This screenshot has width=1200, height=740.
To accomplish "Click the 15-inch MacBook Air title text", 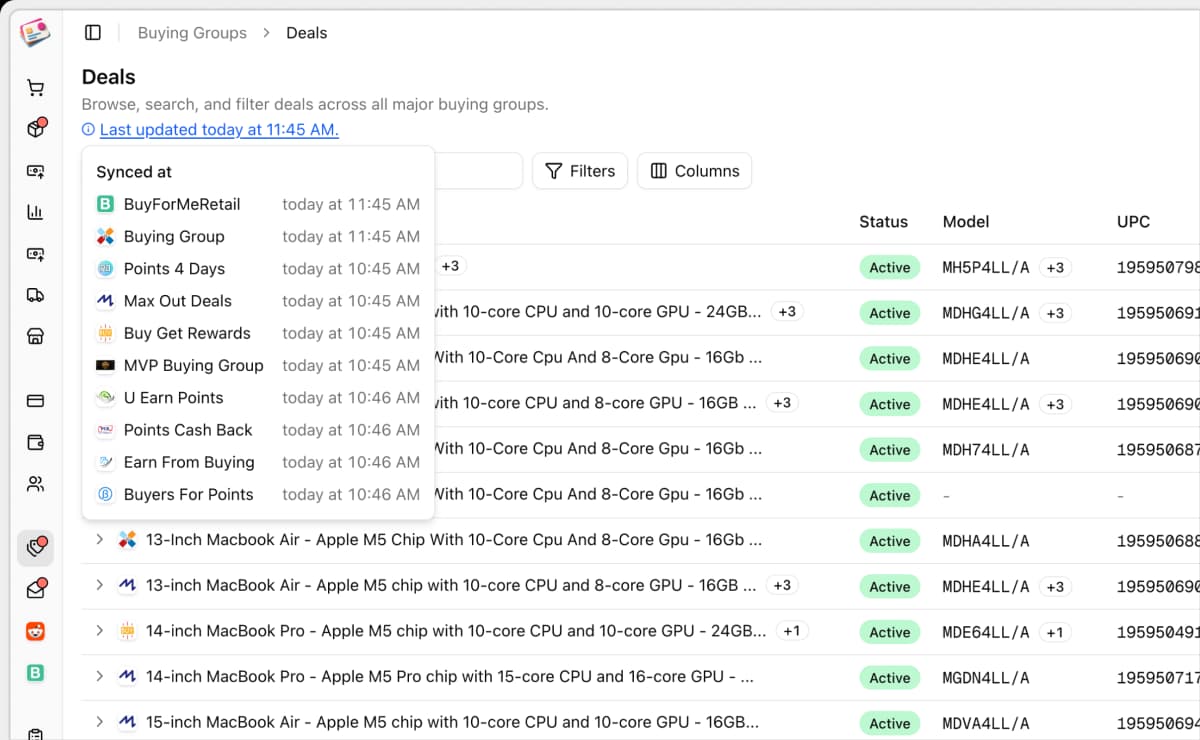I will [x=452, y=722].
